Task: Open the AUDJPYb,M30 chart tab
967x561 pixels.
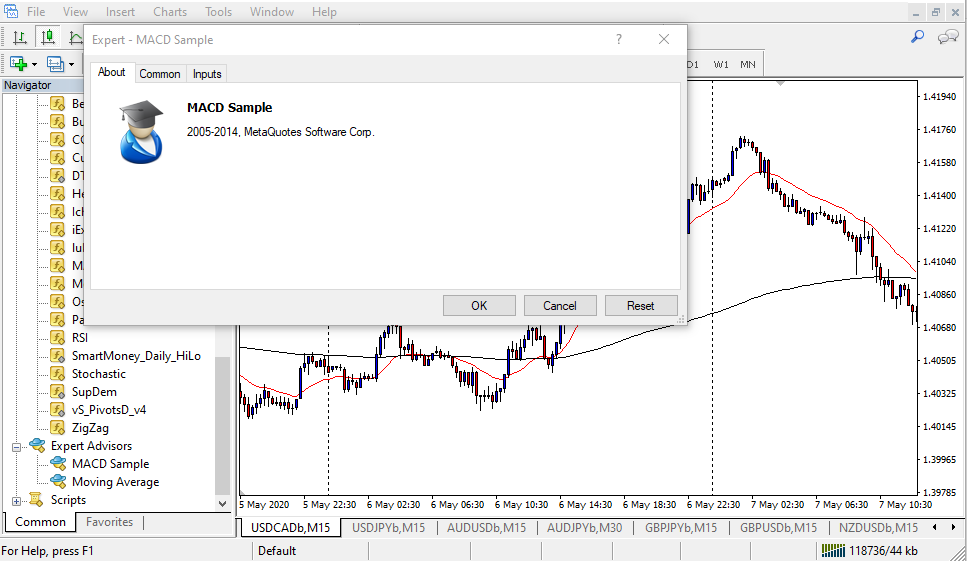Action: (585, 528)
